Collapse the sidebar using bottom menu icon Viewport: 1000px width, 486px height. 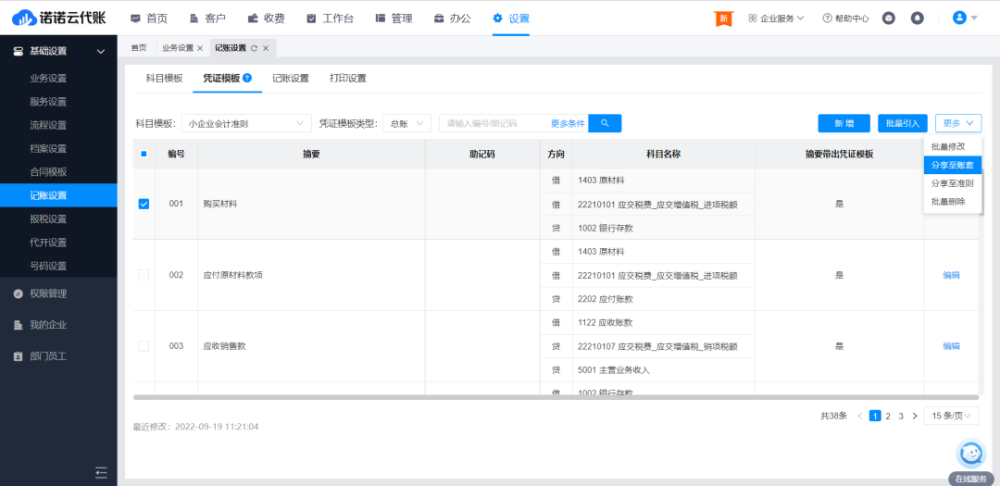(x=101, y=472)
